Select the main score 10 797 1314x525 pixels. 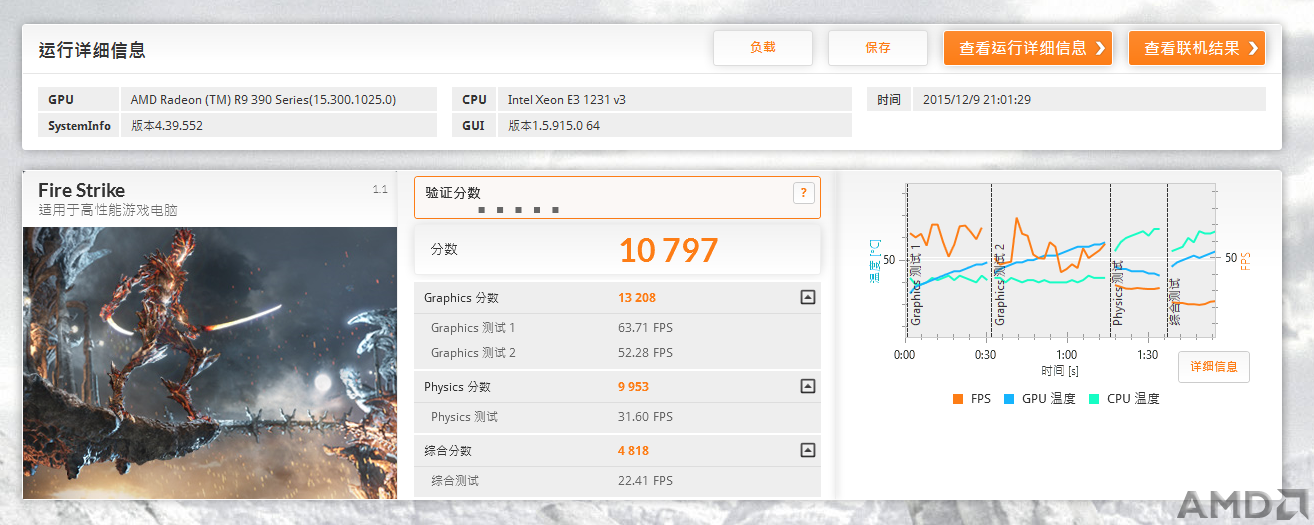pos(668,249)
